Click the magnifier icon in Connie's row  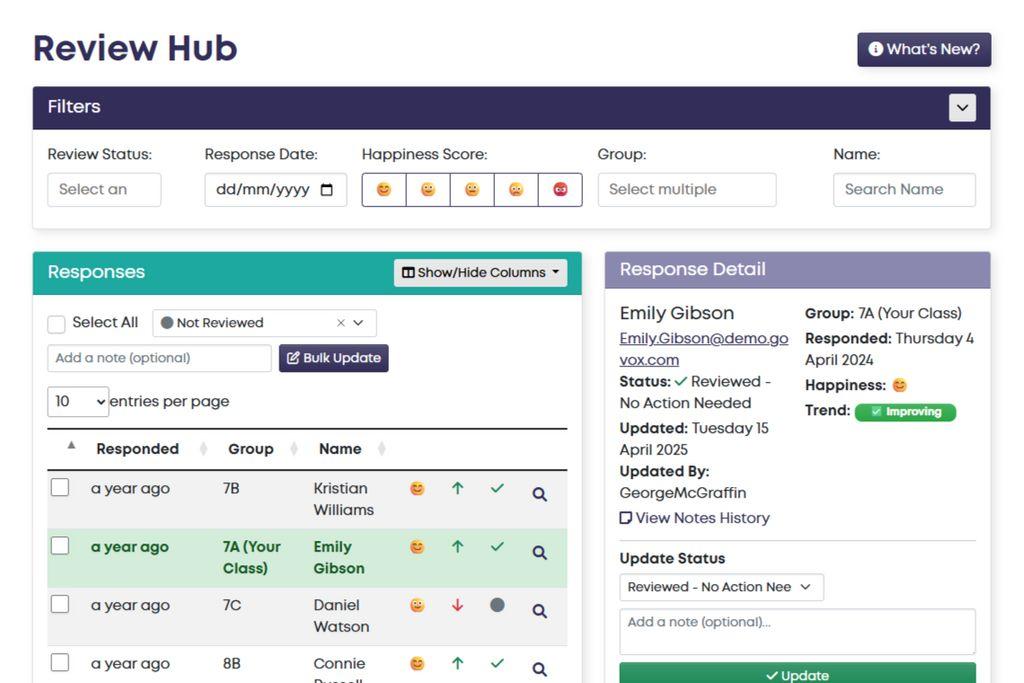(539, 669)
